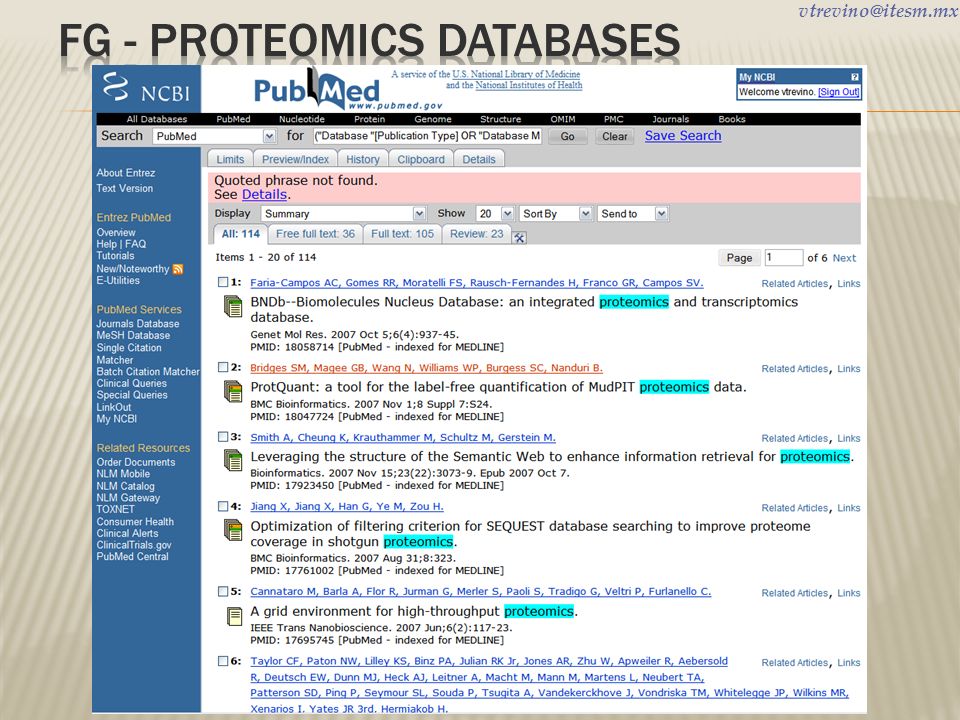Click the Sign Out link
Image resolution: width=960 pixels, height=720 pixels.
[x=839, y=92]
